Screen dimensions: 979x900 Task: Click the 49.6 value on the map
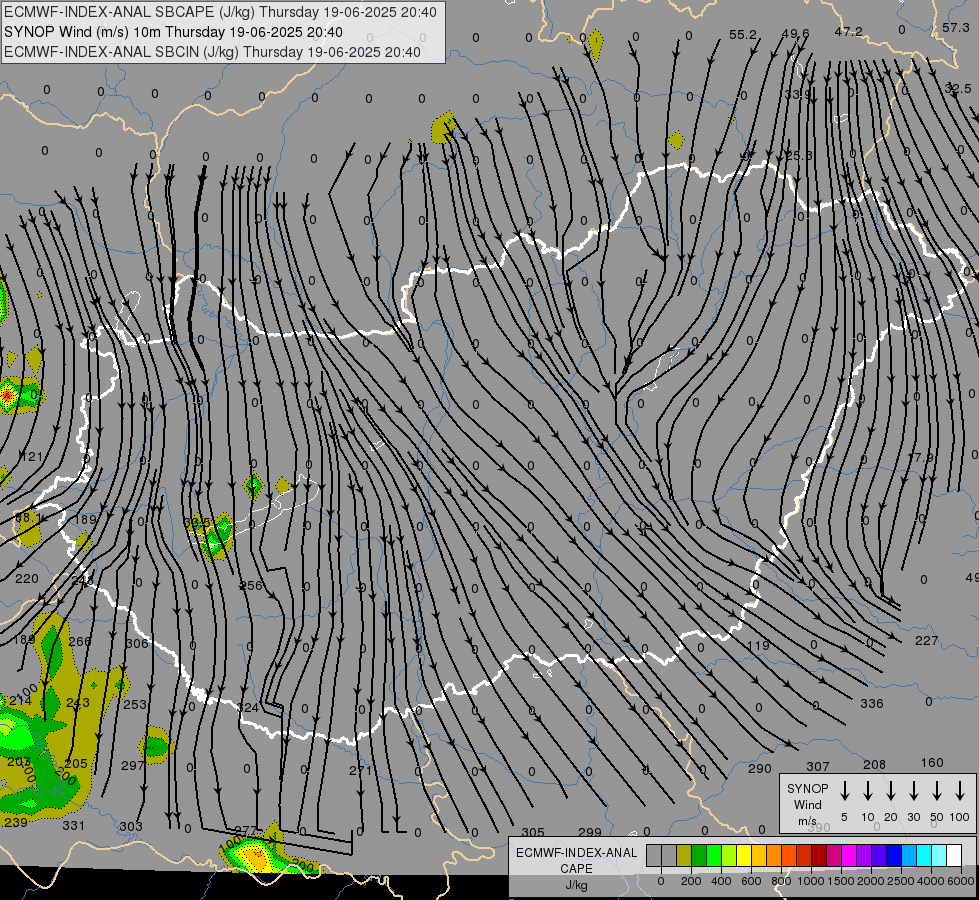(795, 33)
